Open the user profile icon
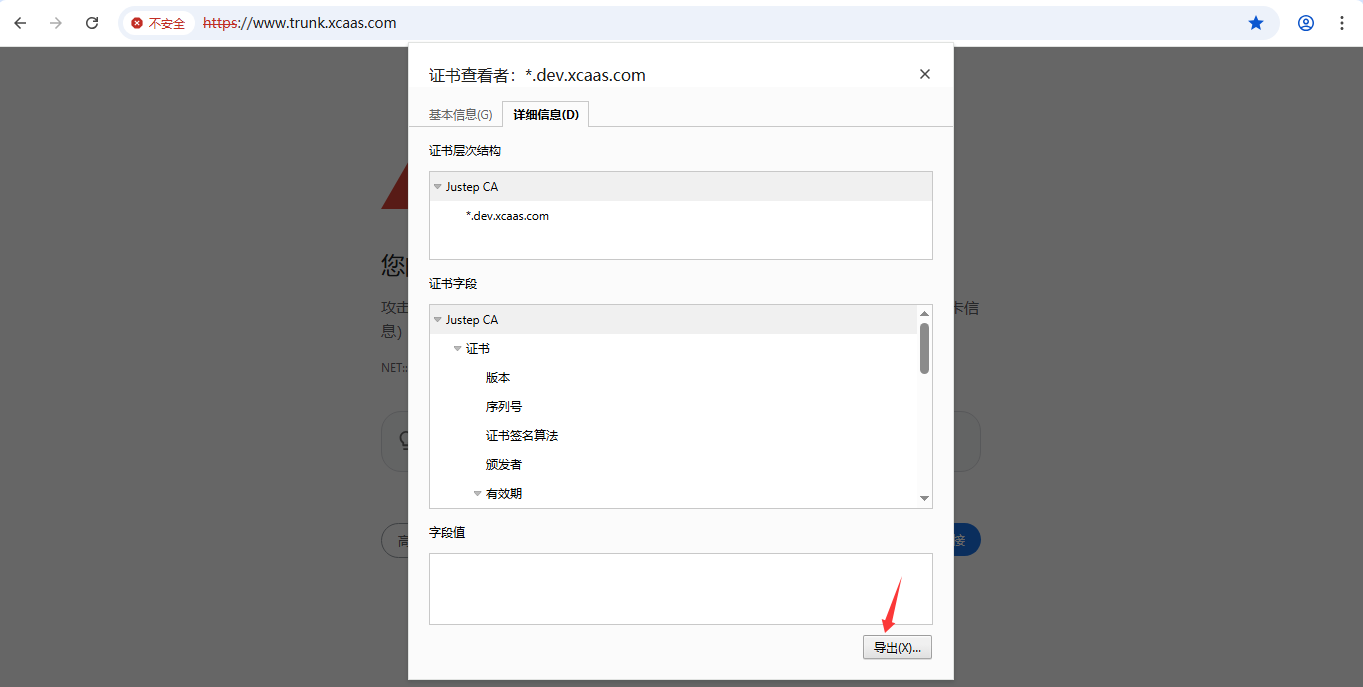This screenshot has width=1363, height=687. coord(1306,23)
